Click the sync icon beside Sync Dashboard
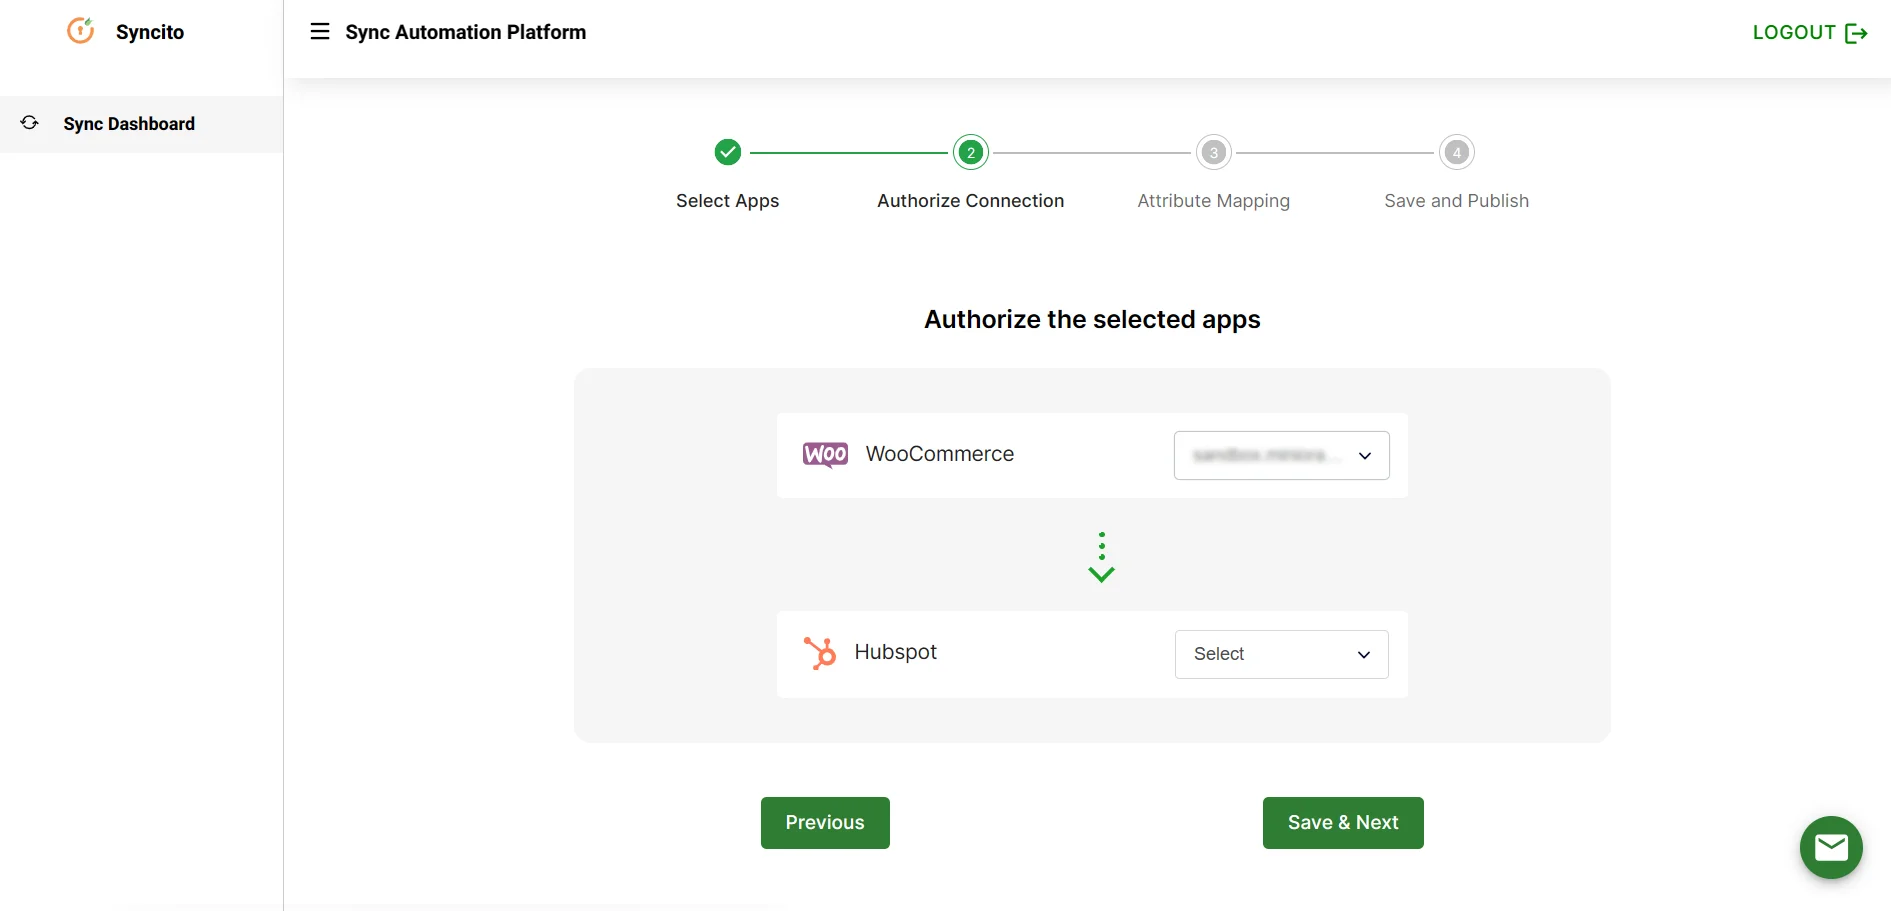The image size is (1891, 911). [x=29, y=122]
